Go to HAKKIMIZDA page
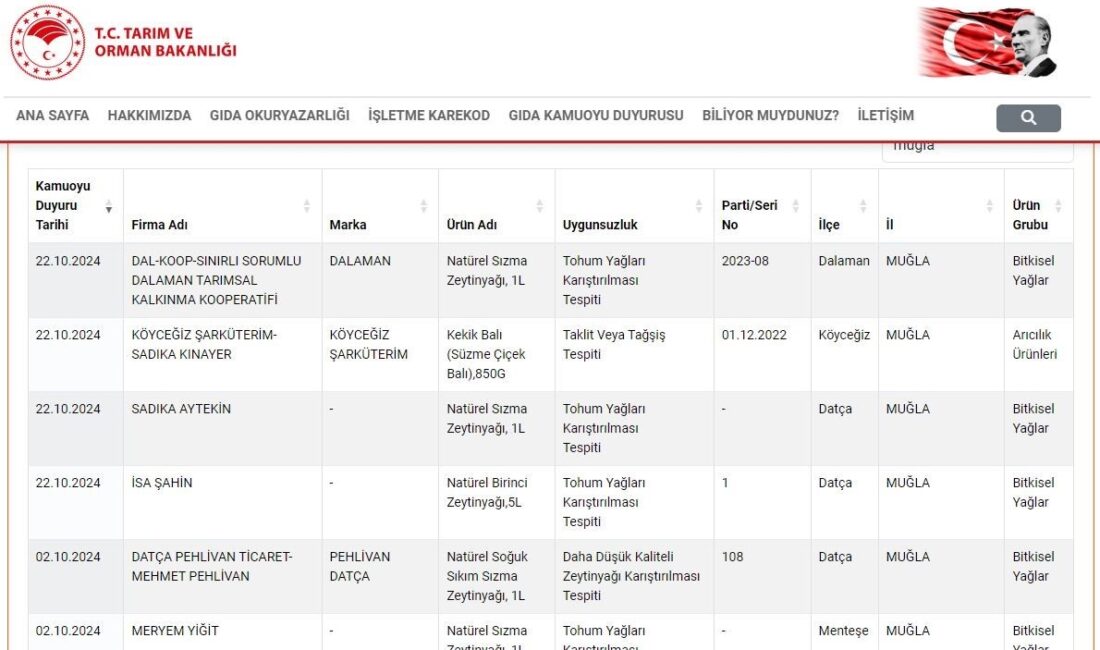1100x650 pixels. tap(149, 115)
